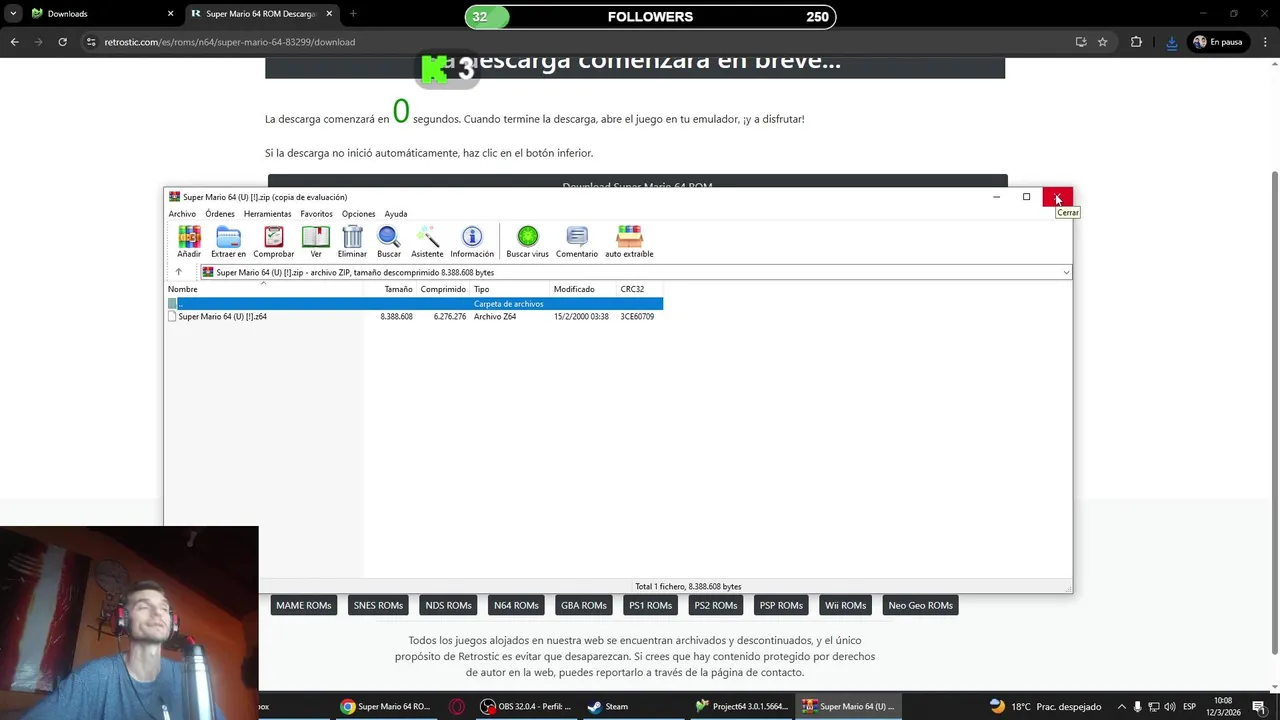1280x720 pixels.
Task: Click the Extraer en toolbar icon
Action: tap(228, 242)
